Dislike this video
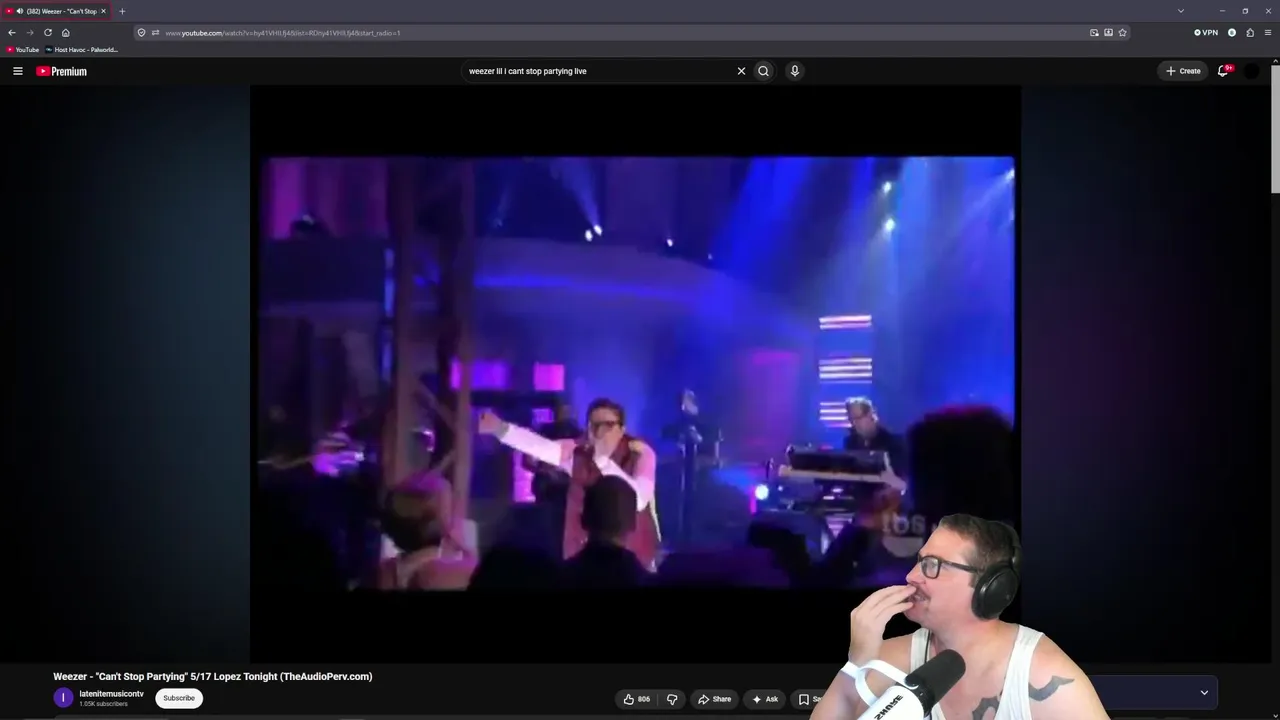1280x720 pixels. pyautogui.click(x=672, y=699)
